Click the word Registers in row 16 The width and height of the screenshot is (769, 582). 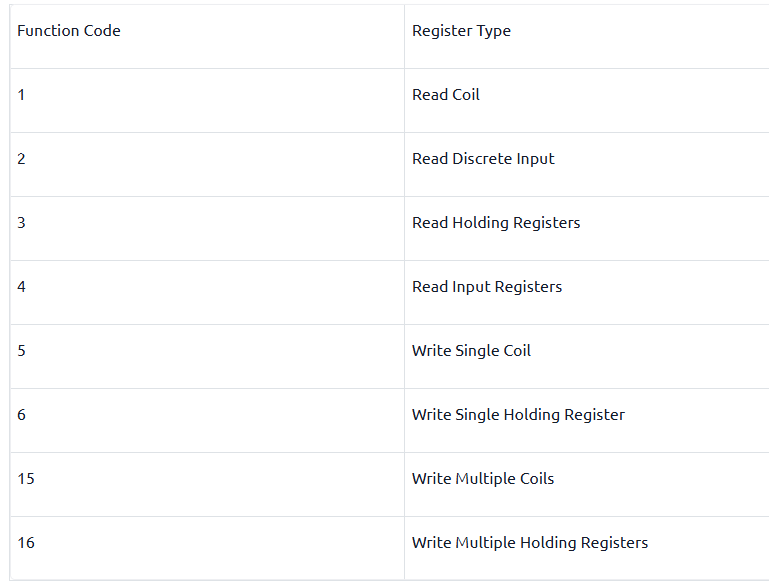[614, 543]
